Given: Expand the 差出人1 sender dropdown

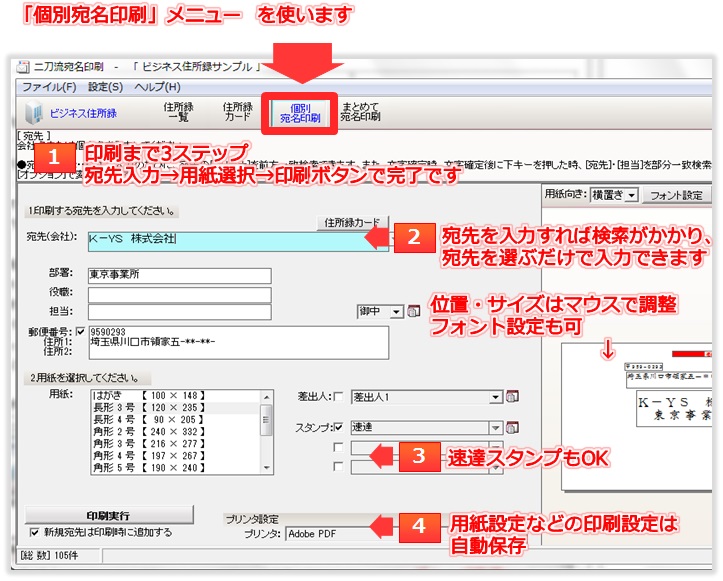Looking at the screenshot, I should (495, 397).
